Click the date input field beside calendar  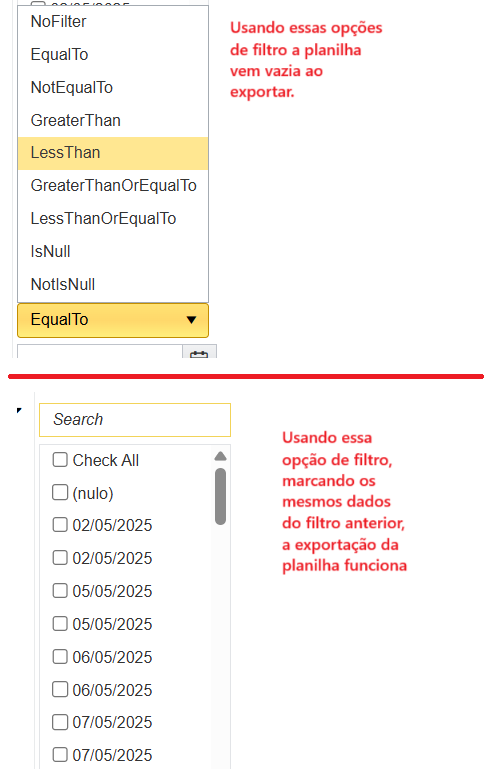coord(100,352)
